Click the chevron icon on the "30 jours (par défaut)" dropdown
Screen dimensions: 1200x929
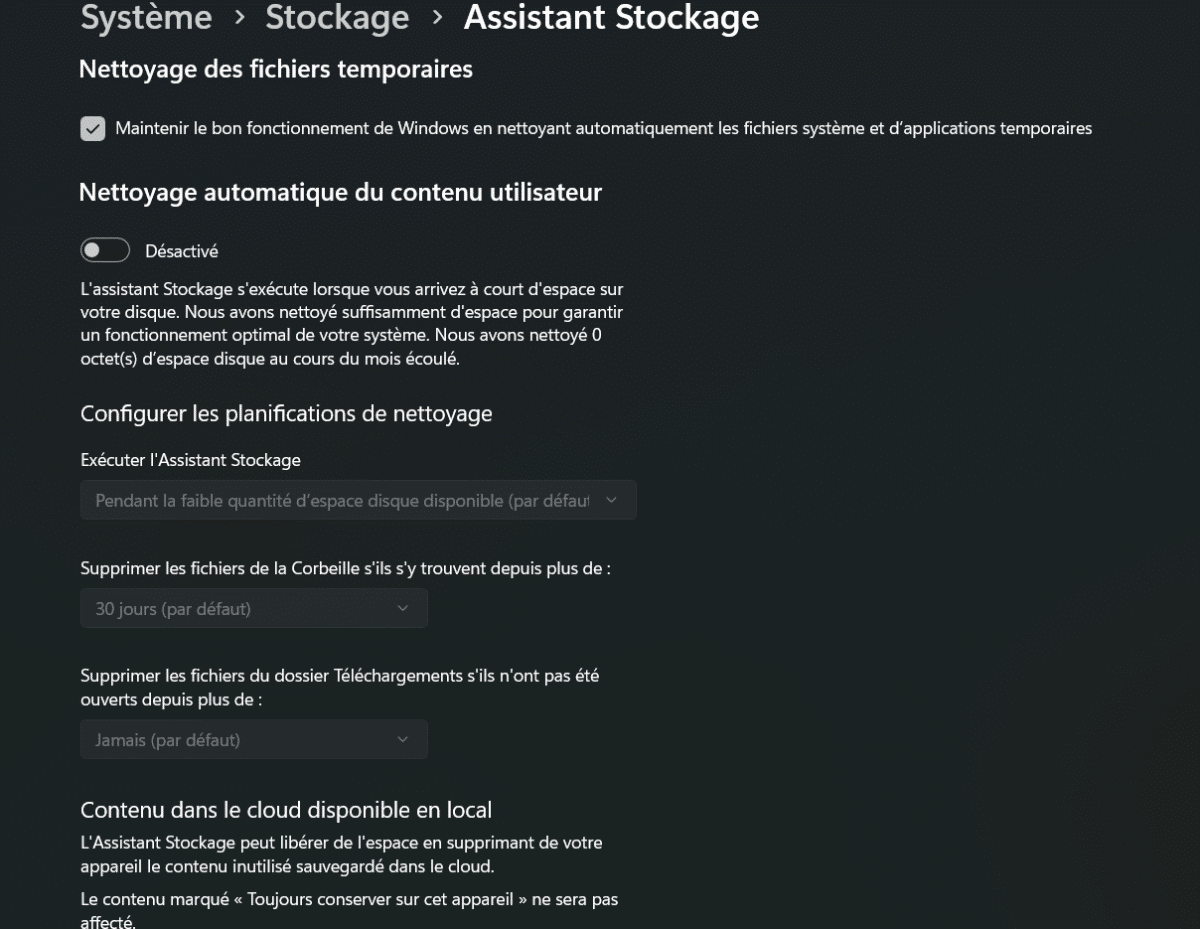click(403, 608)
